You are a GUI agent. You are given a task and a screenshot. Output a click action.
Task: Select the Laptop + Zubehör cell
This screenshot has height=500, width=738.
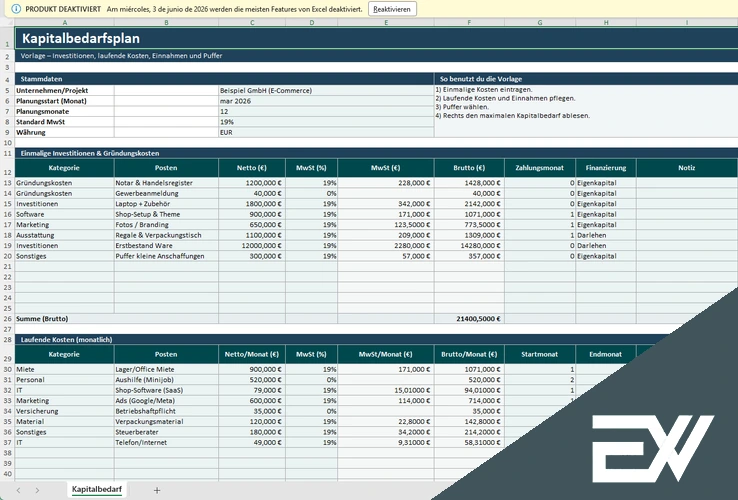(166, 204)
